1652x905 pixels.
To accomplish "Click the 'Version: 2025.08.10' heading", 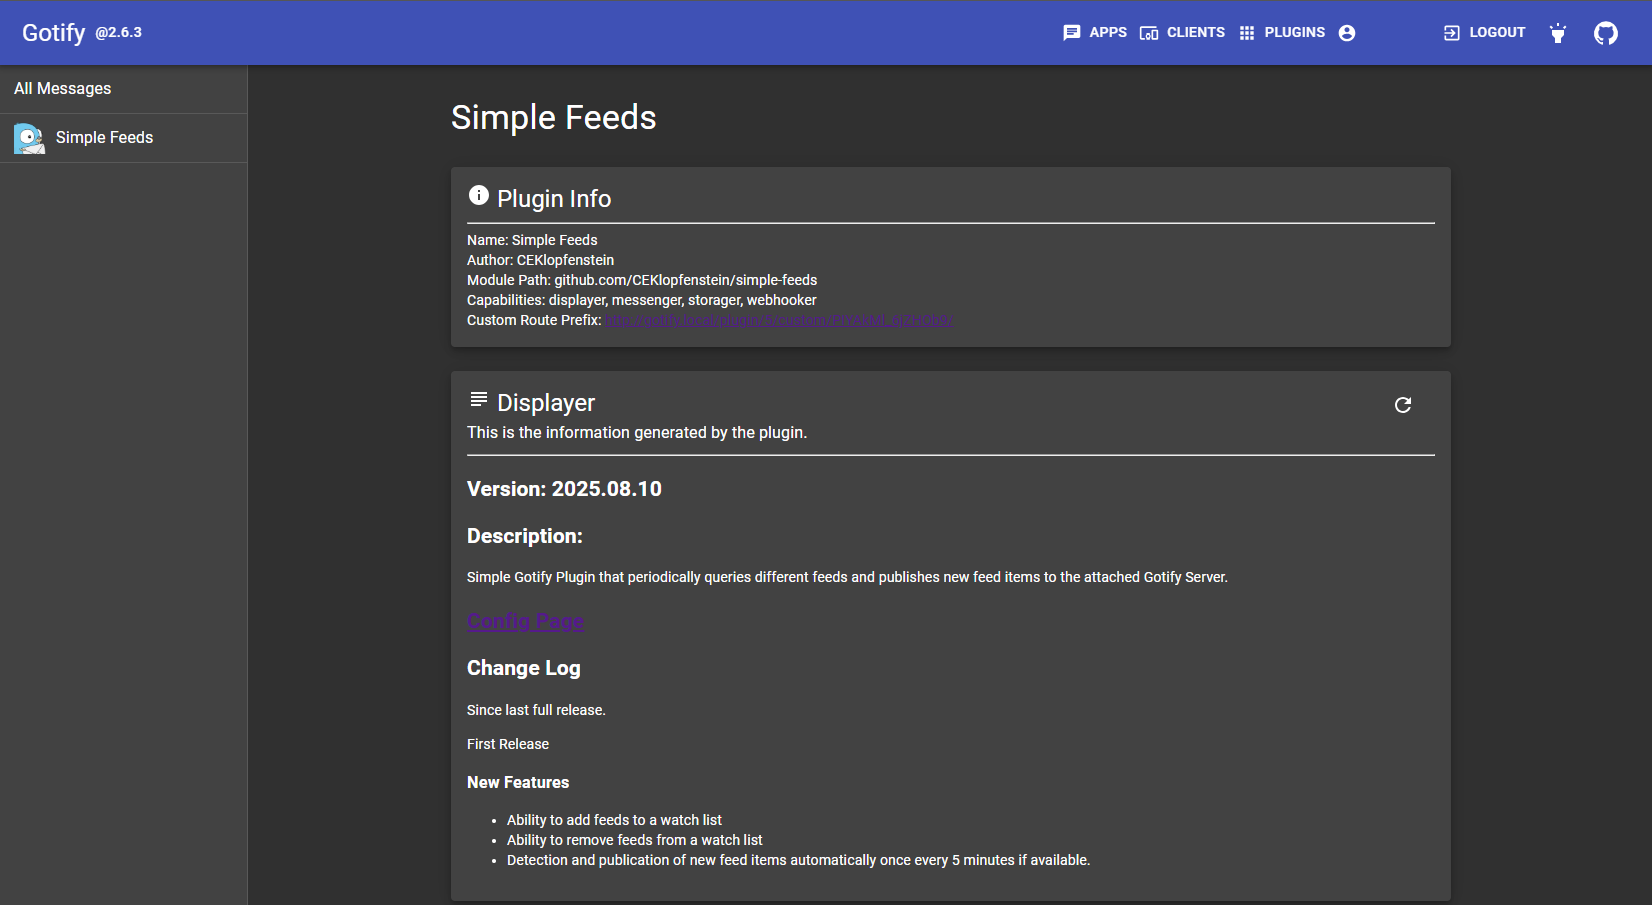I will click(564, 489).
